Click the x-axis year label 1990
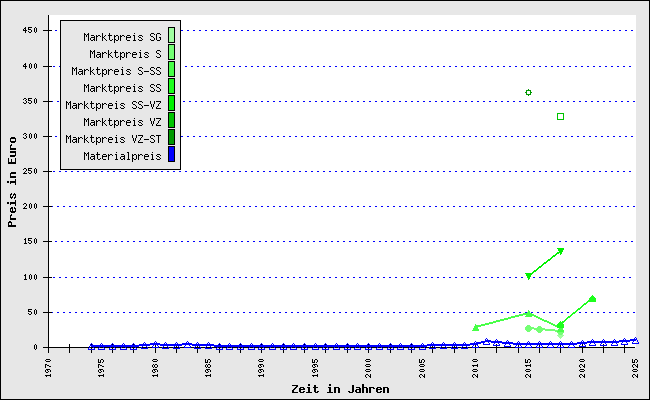This screenshot has width=650, height=400. (261, 368)
